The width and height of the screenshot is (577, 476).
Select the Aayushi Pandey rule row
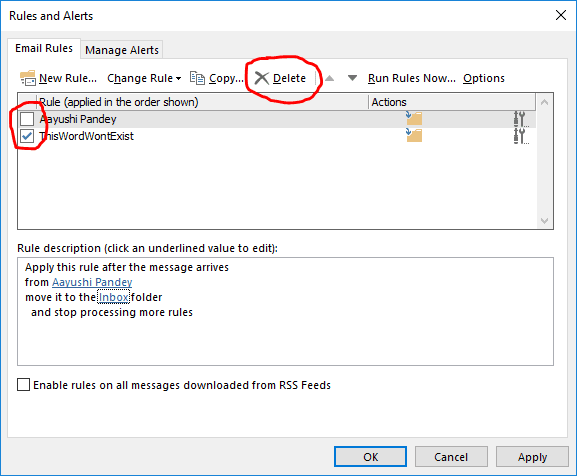click(x=277, y=119)
